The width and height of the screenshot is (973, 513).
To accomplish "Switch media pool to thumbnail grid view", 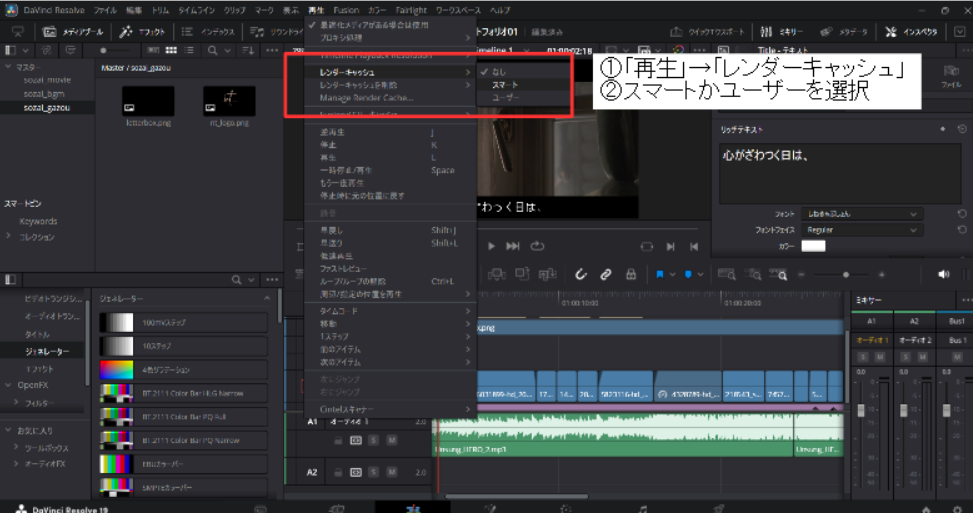I will pyautogui.click(x=171, y=50).
